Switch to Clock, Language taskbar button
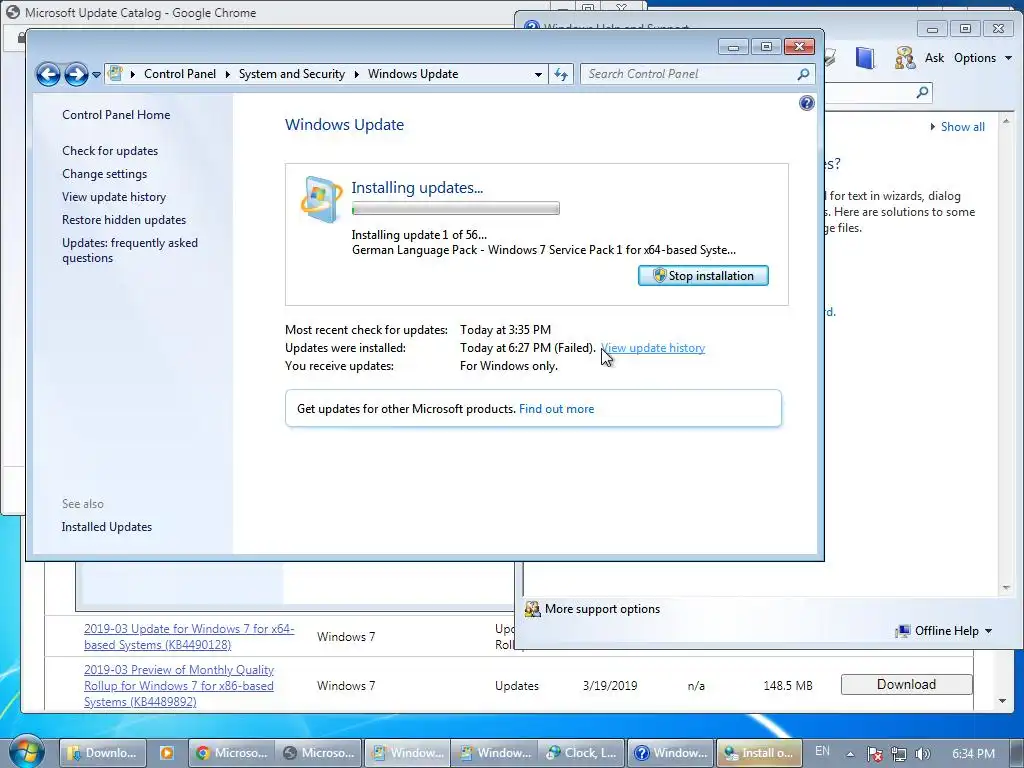This screenshot has width=1024, height=768. (582, 753)
